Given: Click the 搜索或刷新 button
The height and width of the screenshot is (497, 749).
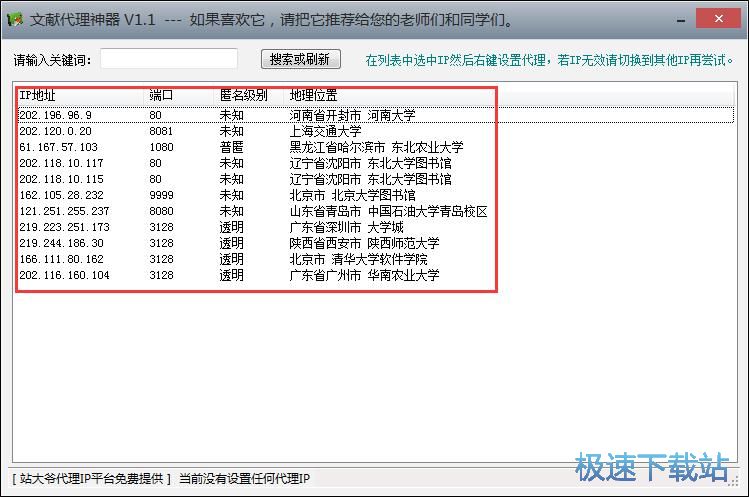Looking at the screenshot, I should (x=300, y=59).
